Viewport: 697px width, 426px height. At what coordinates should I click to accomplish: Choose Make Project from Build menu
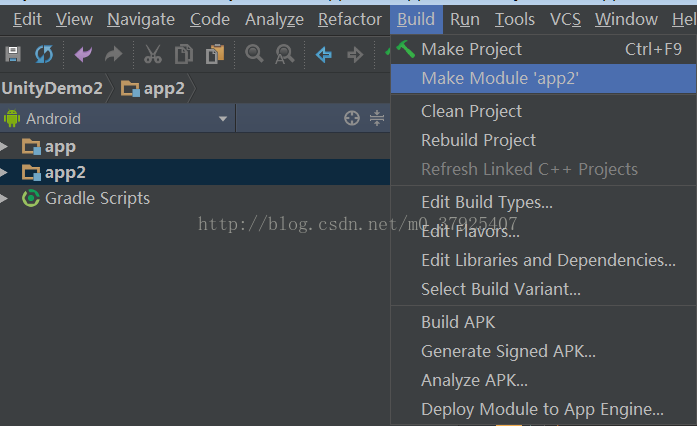pyautogui.click(x=543, y=49)
